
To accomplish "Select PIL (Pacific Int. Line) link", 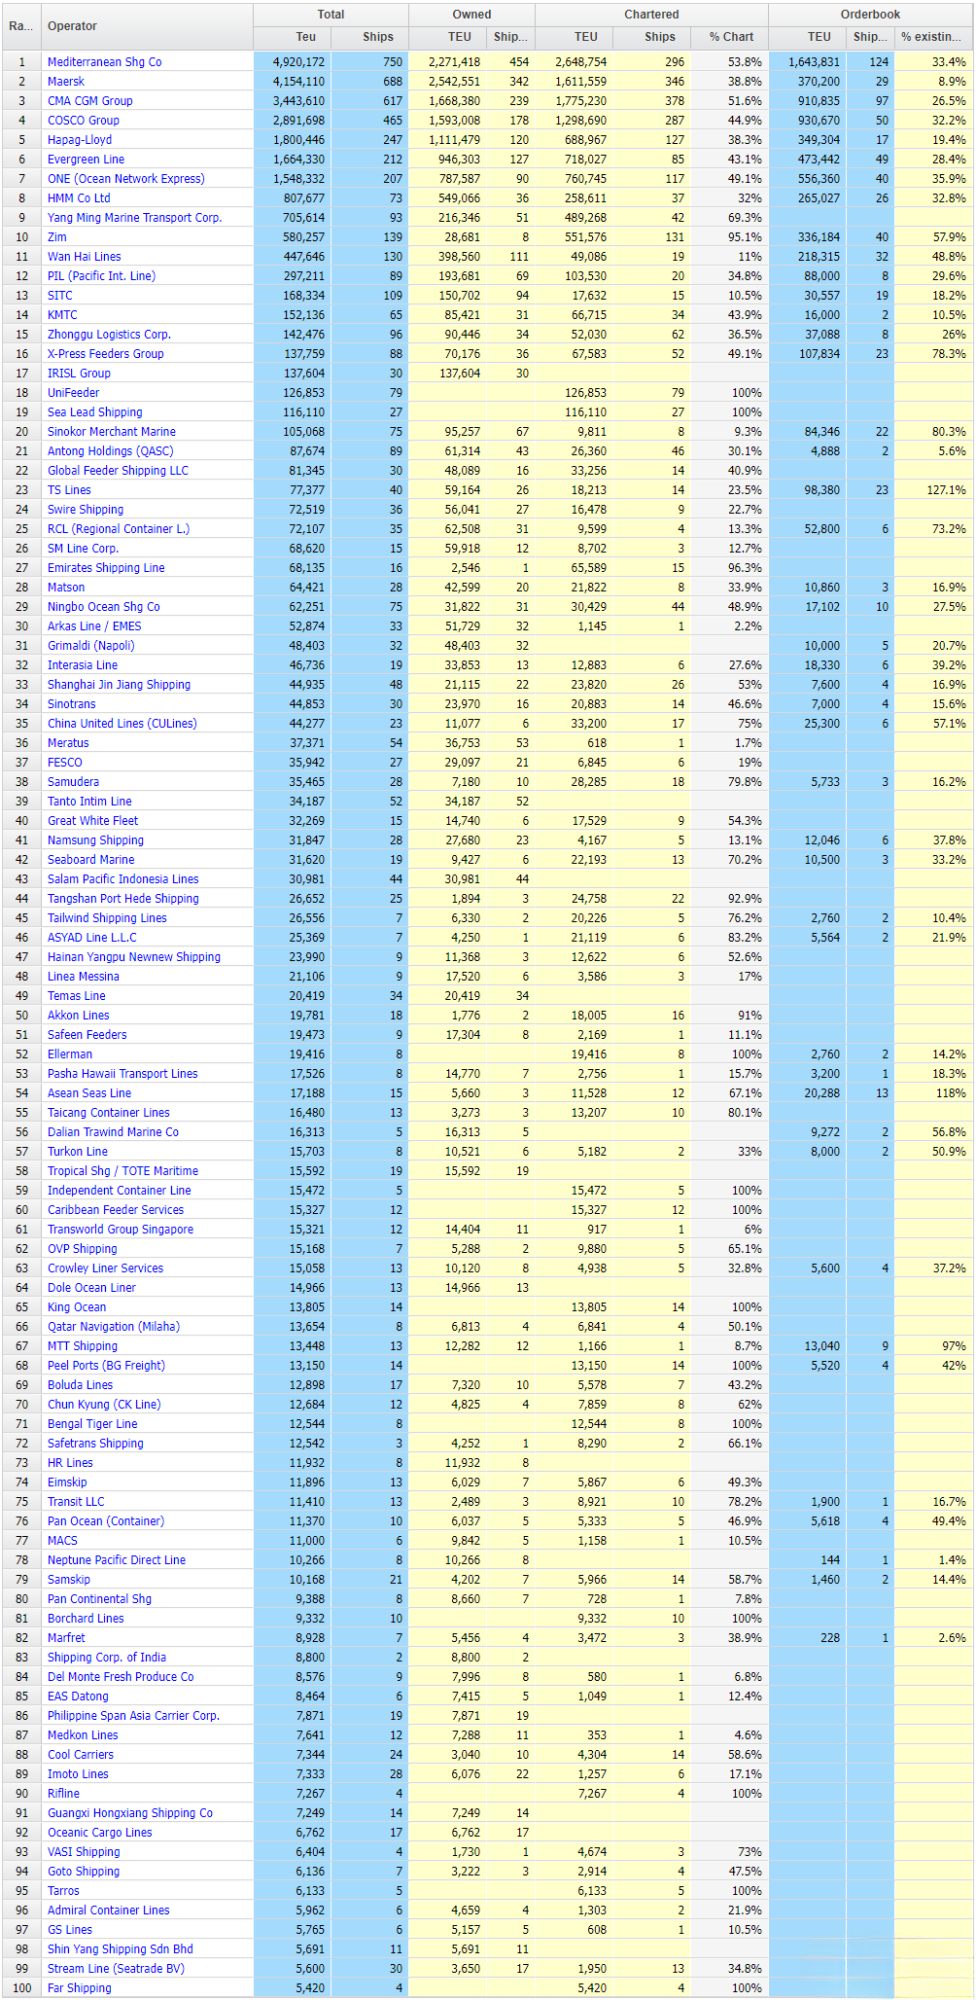I will tap(102, 276).
